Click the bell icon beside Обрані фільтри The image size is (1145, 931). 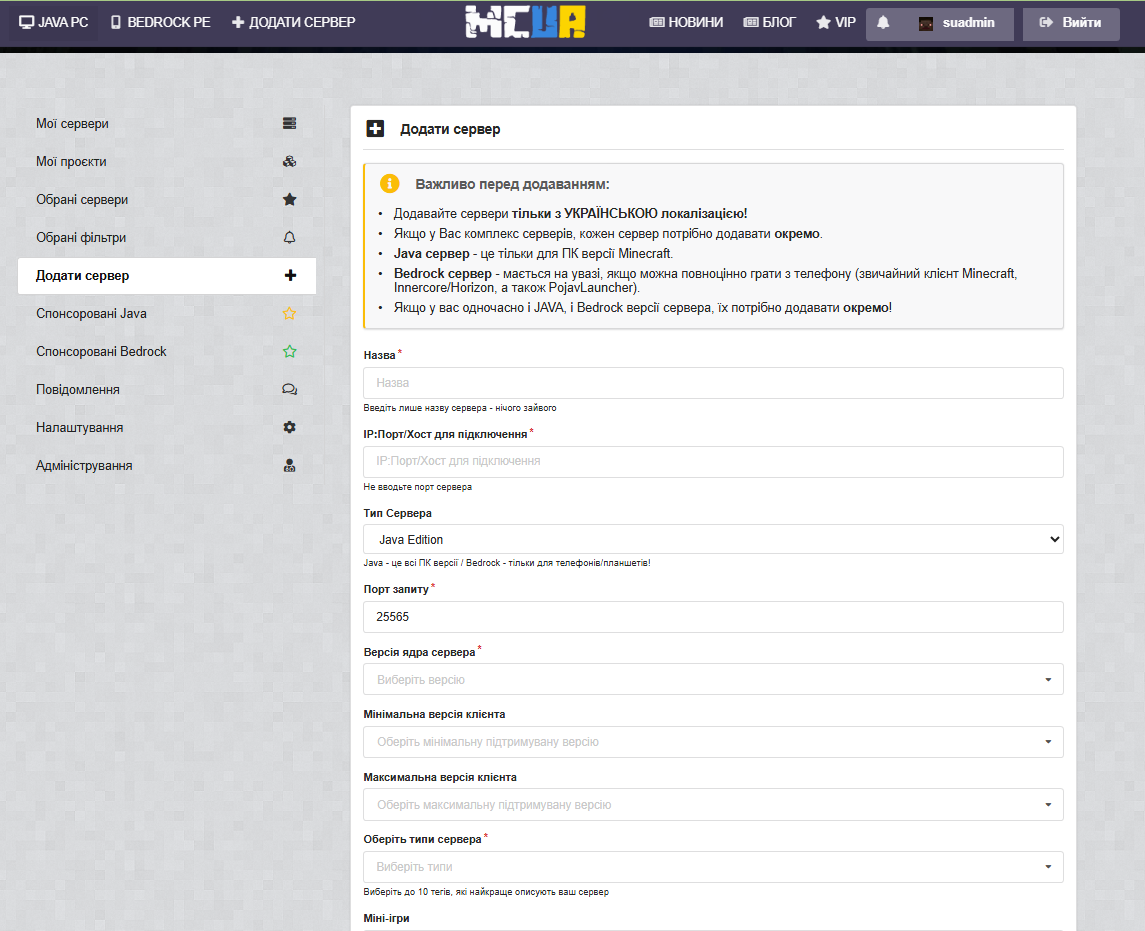point(289,238)
